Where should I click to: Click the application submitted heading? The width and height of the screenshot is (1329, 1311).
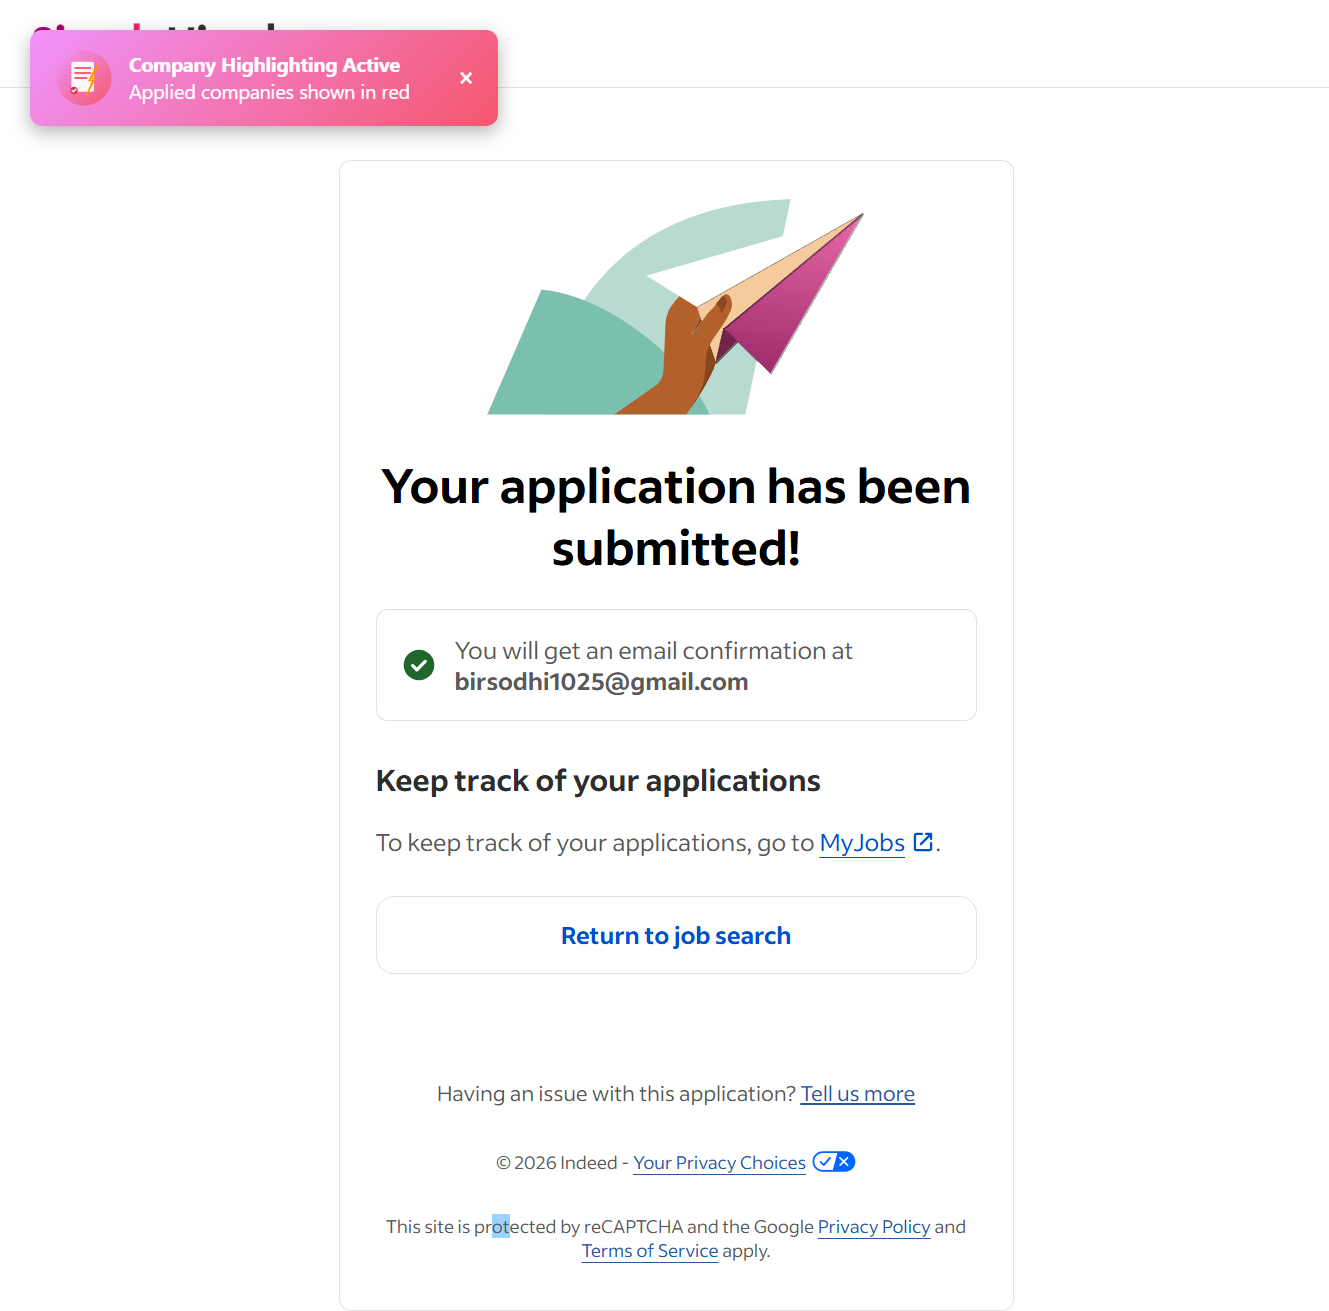point(676,517)
